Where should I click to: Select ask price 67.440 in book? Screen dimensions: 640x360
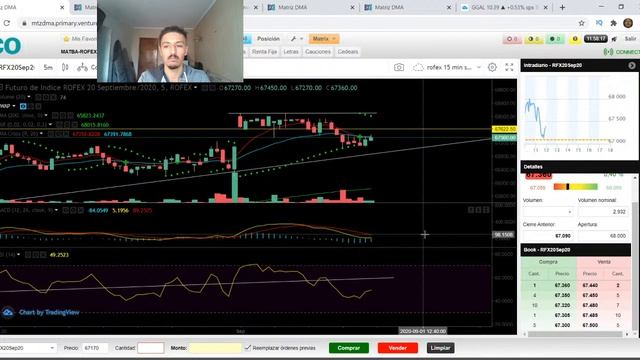point(590,285)
